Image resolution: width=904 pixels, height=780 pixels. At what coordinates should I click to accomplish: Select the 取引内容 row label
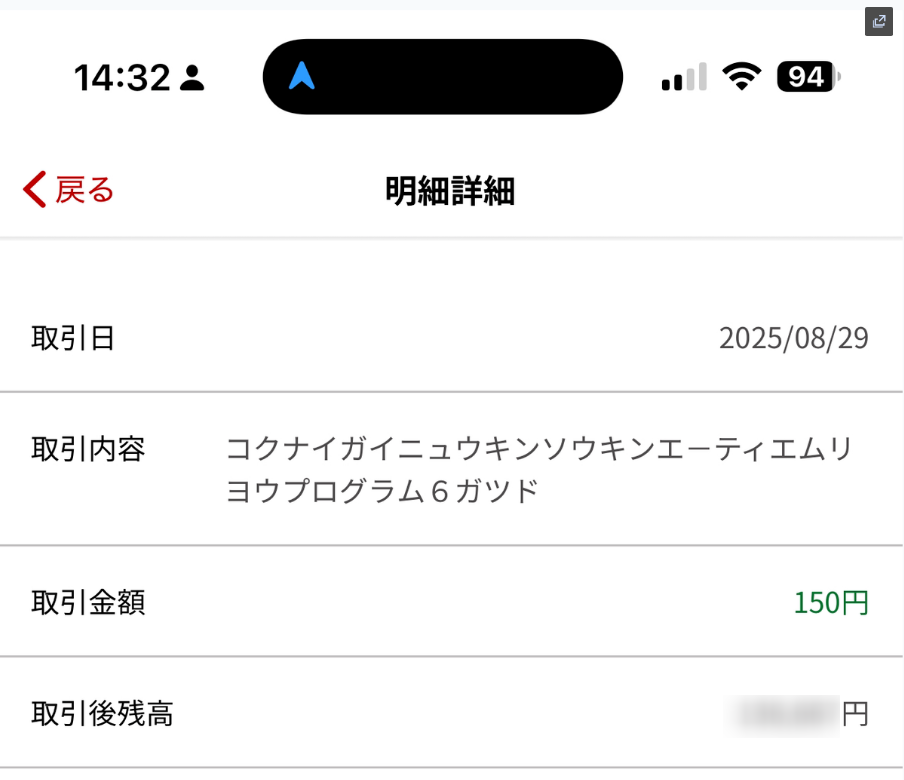(88, 450)
